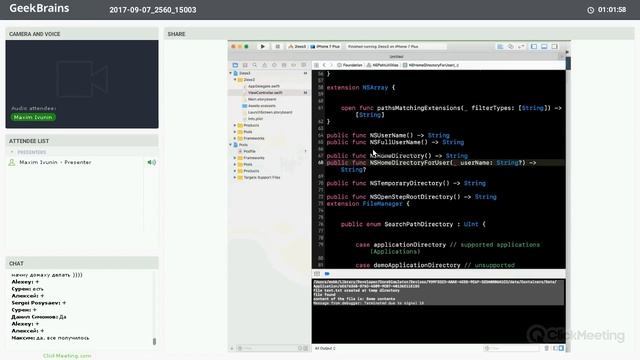This screenshot has width=640, height=360.
Task: Click the Maxim Ivunin audio attendee badge
Action: point(33,117)
